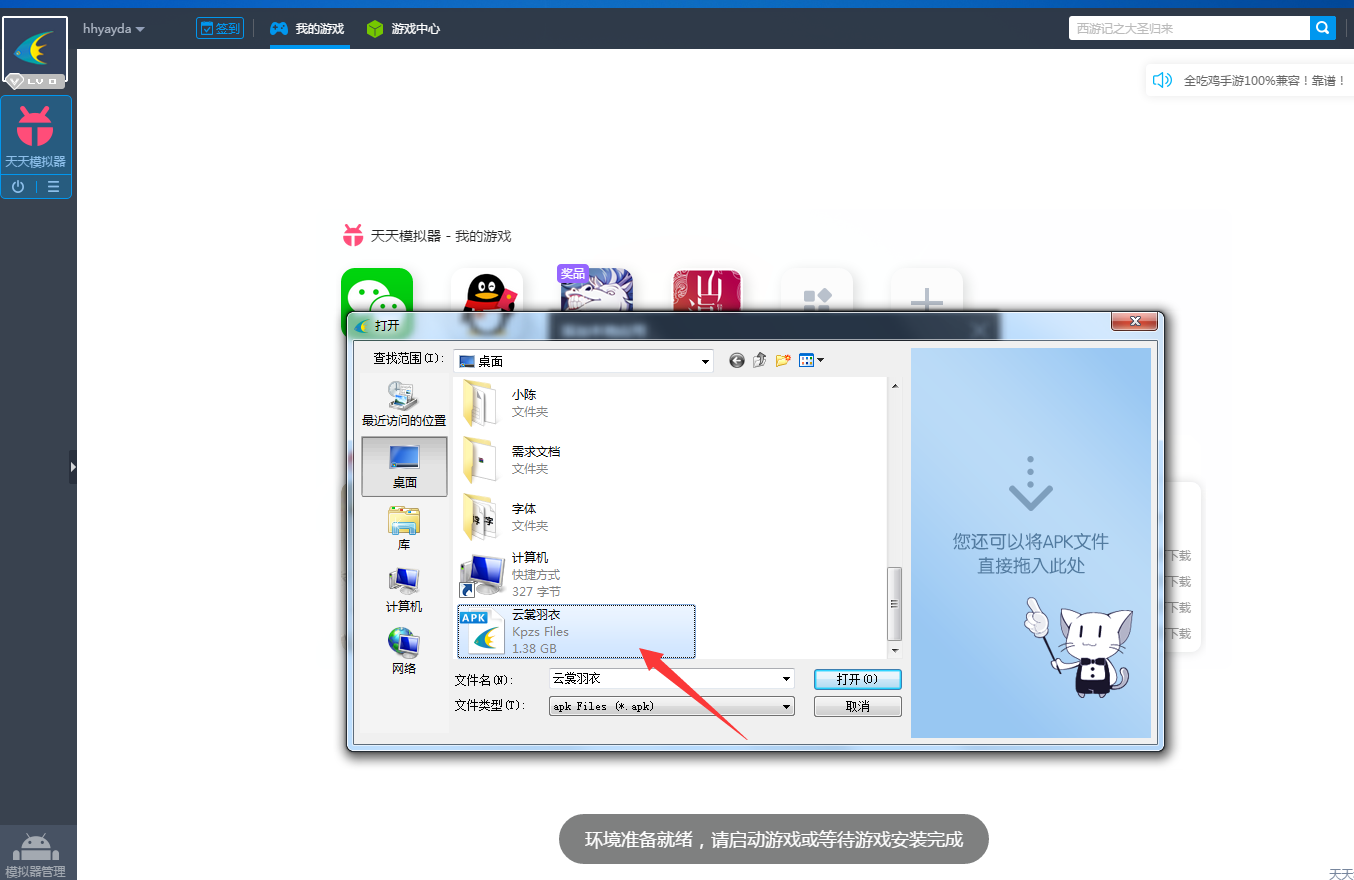
Task: Switch to 我的游戏 tab
Action: [308, 29]
